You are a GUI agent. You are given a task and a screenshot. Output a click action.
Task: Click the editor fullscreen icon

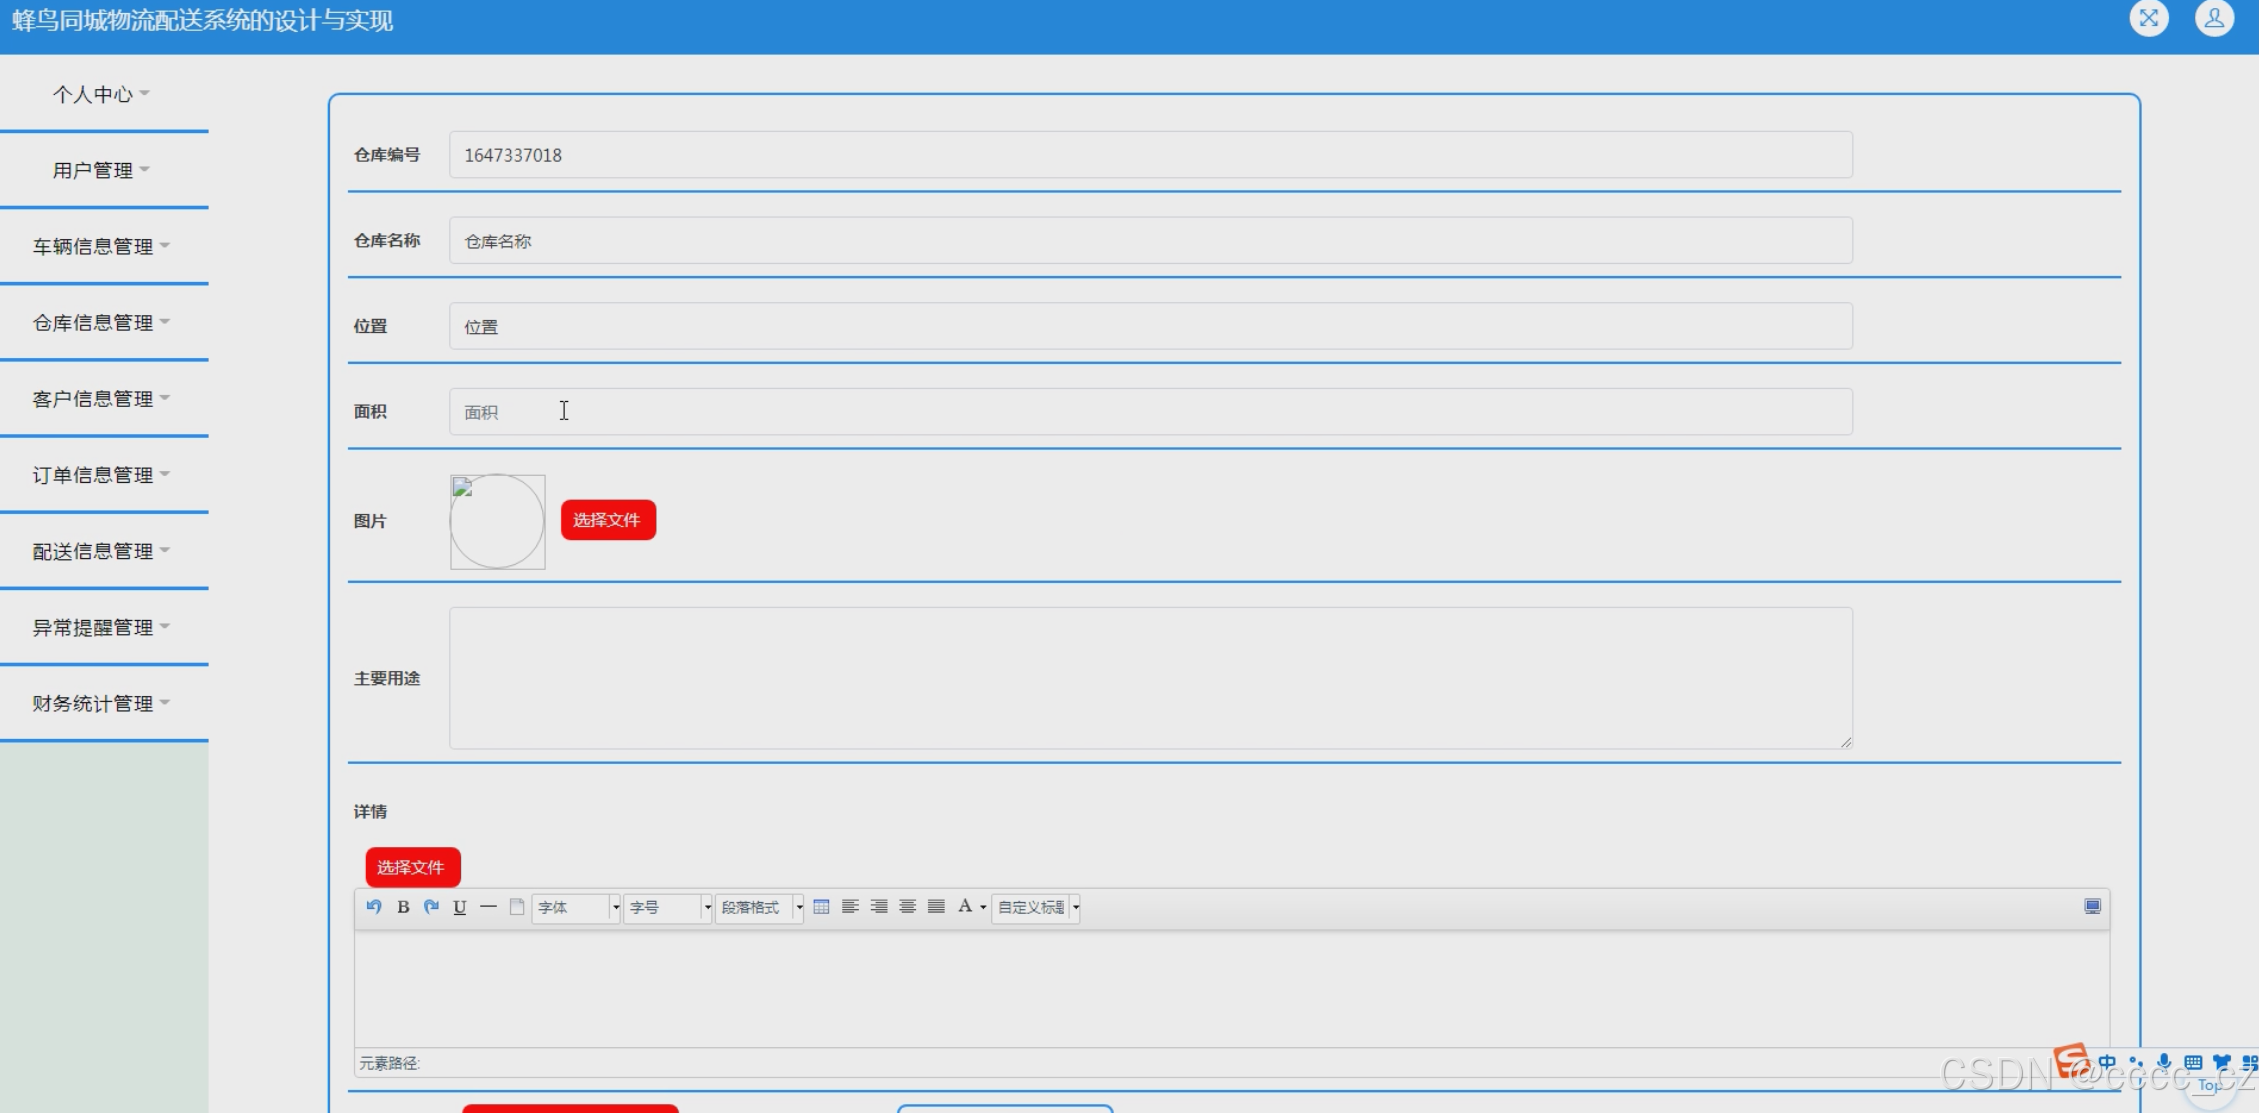(x=2092, y=907)
